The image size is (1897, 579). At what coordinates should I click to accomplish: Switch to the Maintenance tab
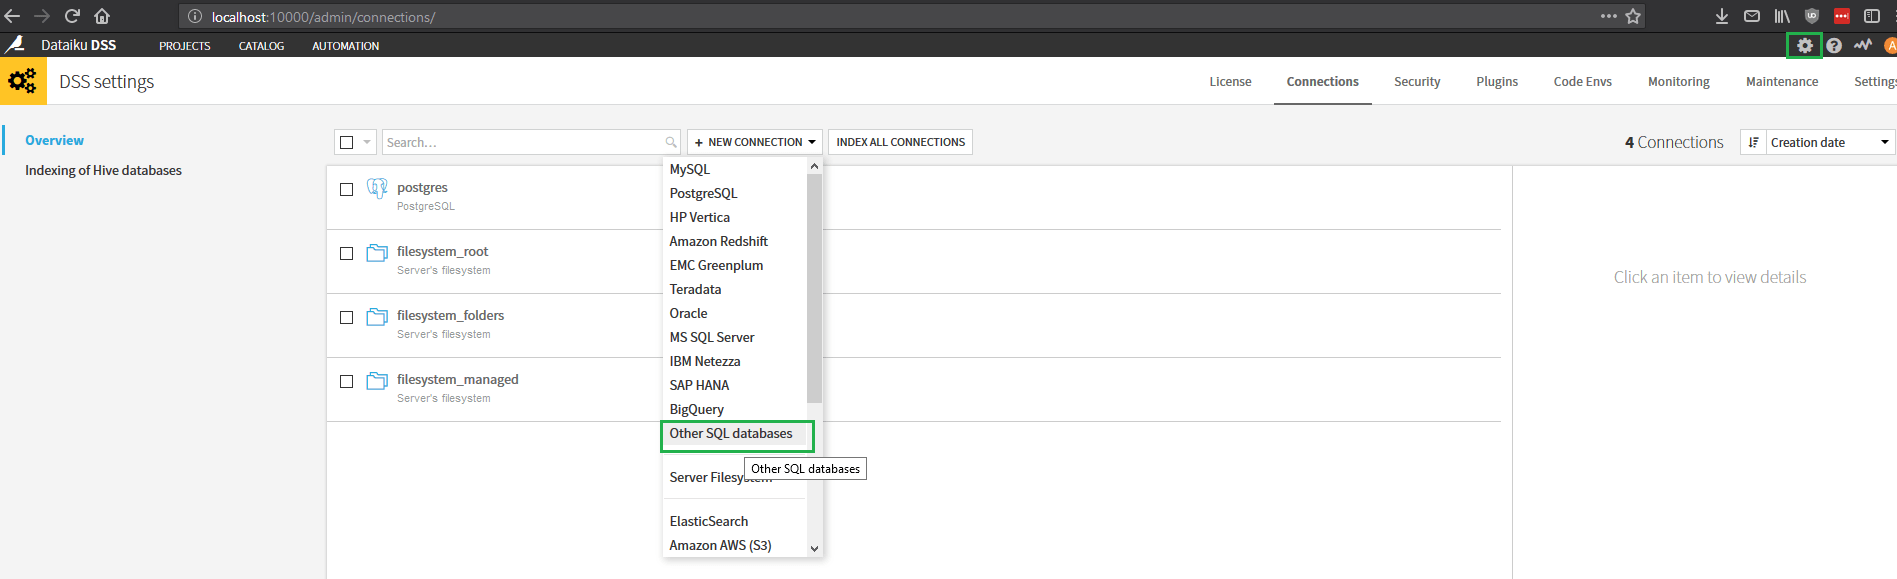point(1782,81)
